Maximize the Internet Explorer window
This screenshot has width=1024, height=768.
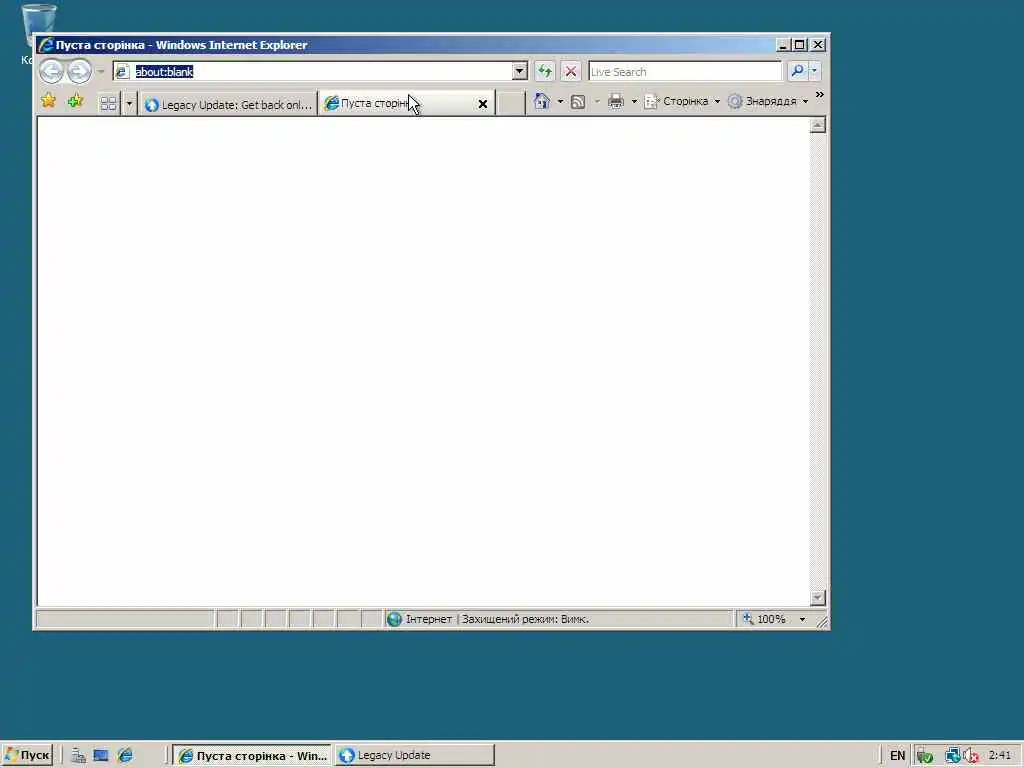[x=799, y=45]
